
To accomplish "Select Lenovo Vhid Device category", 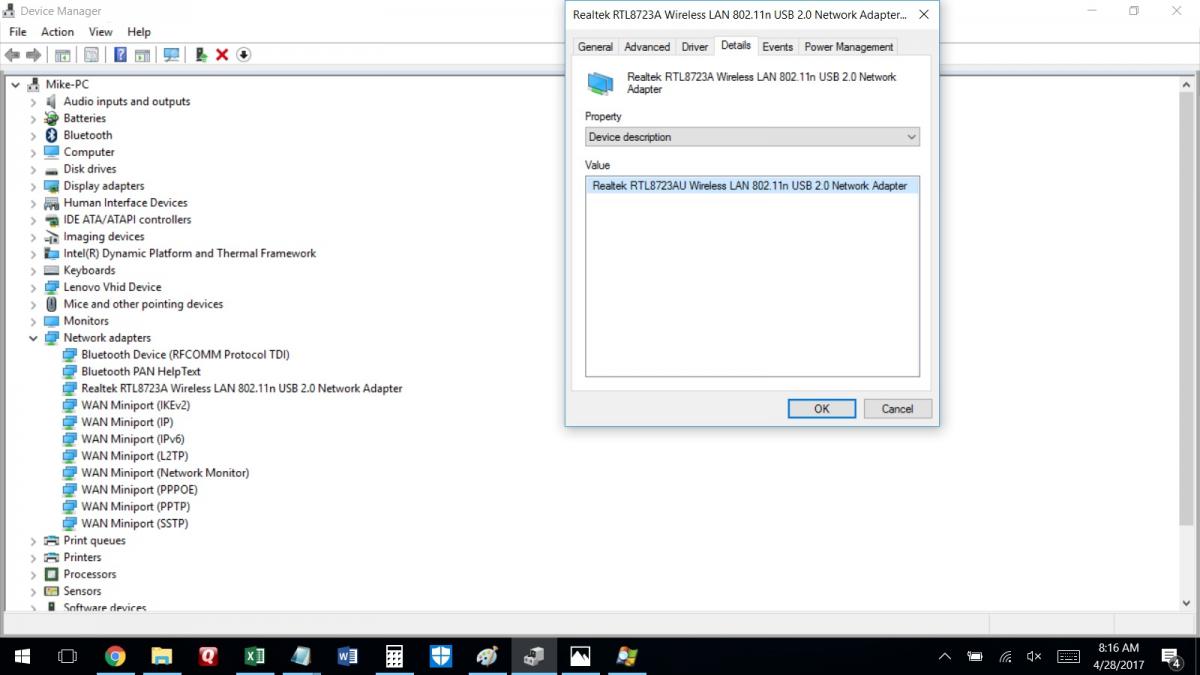I will [112, 287].
